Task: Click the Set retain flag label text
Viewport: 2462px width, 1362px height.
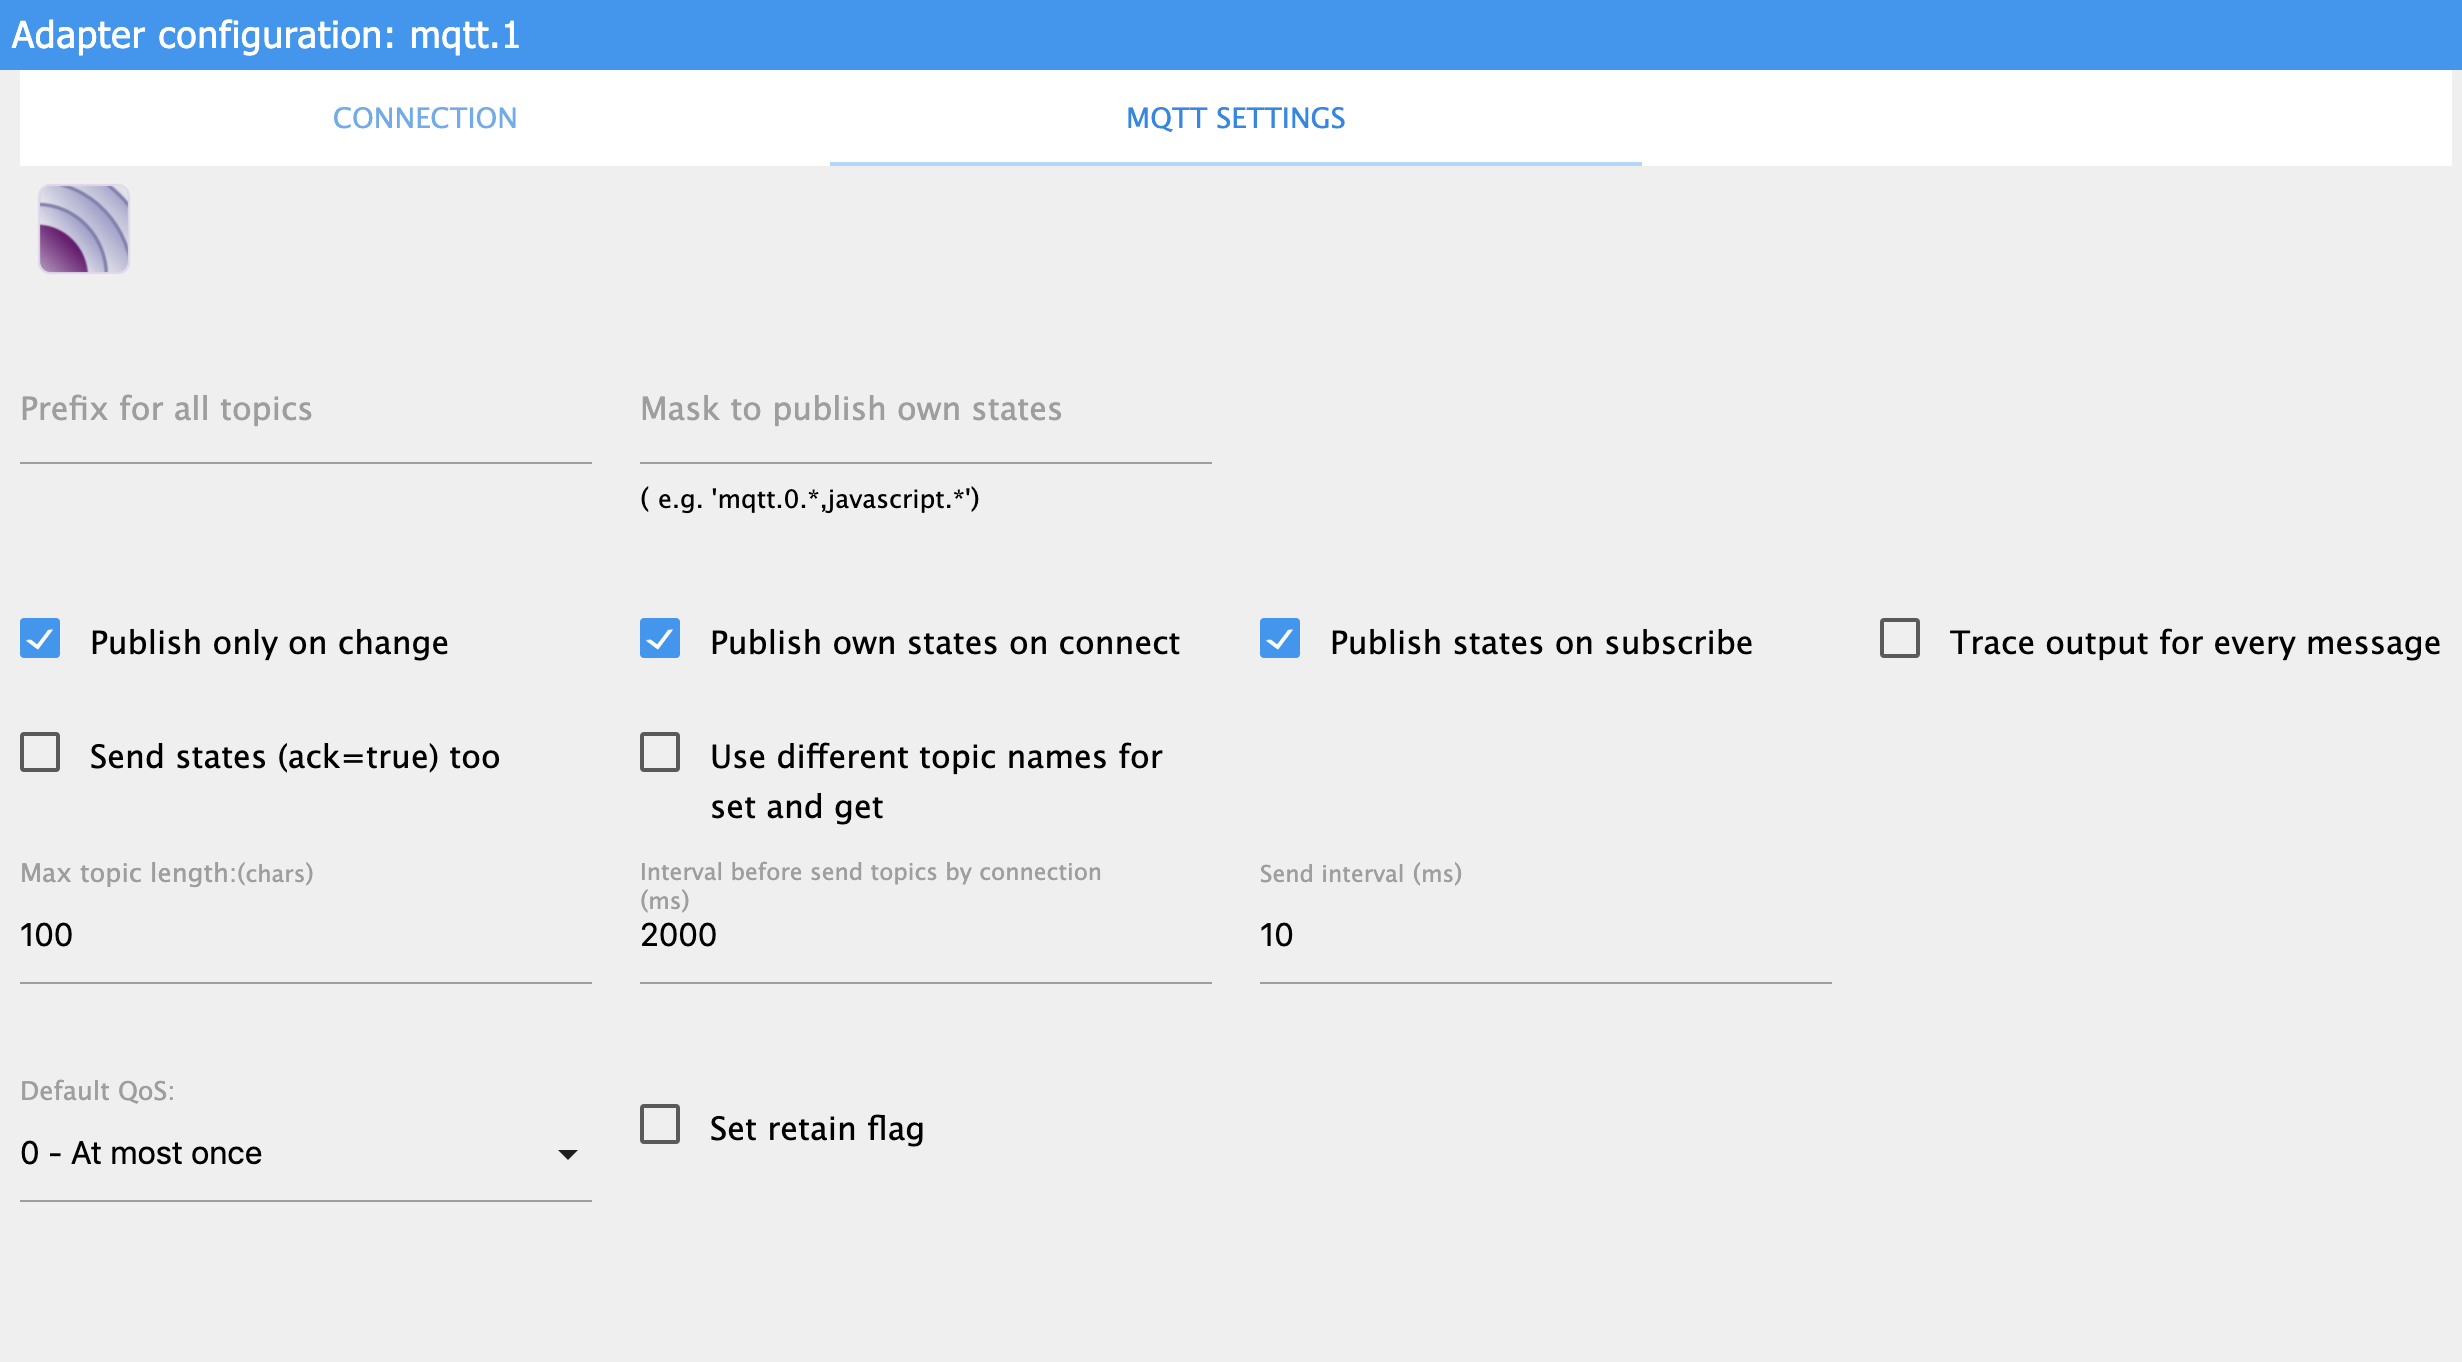Action: (816, 1128)
